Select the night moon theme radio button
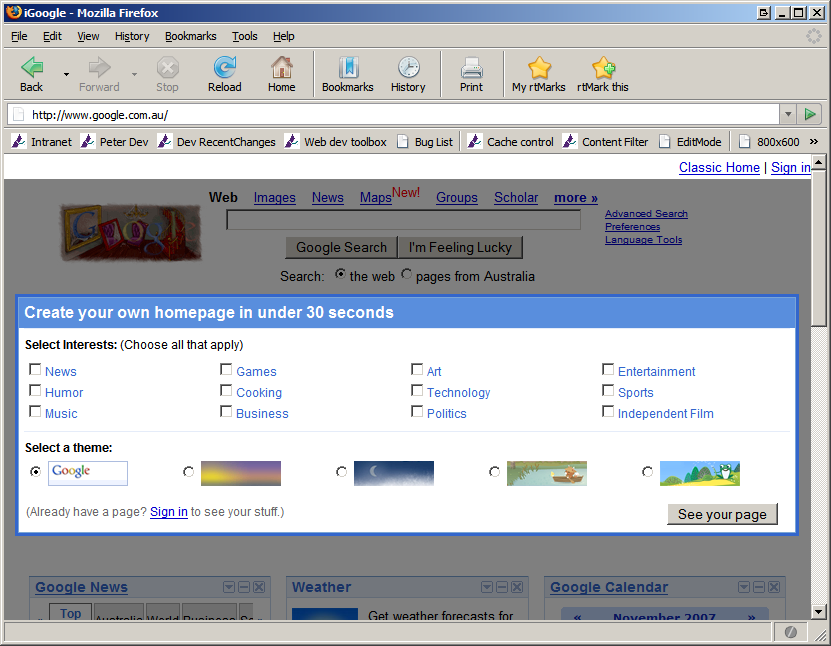831x646 pixels. click(x=341, y=471)
